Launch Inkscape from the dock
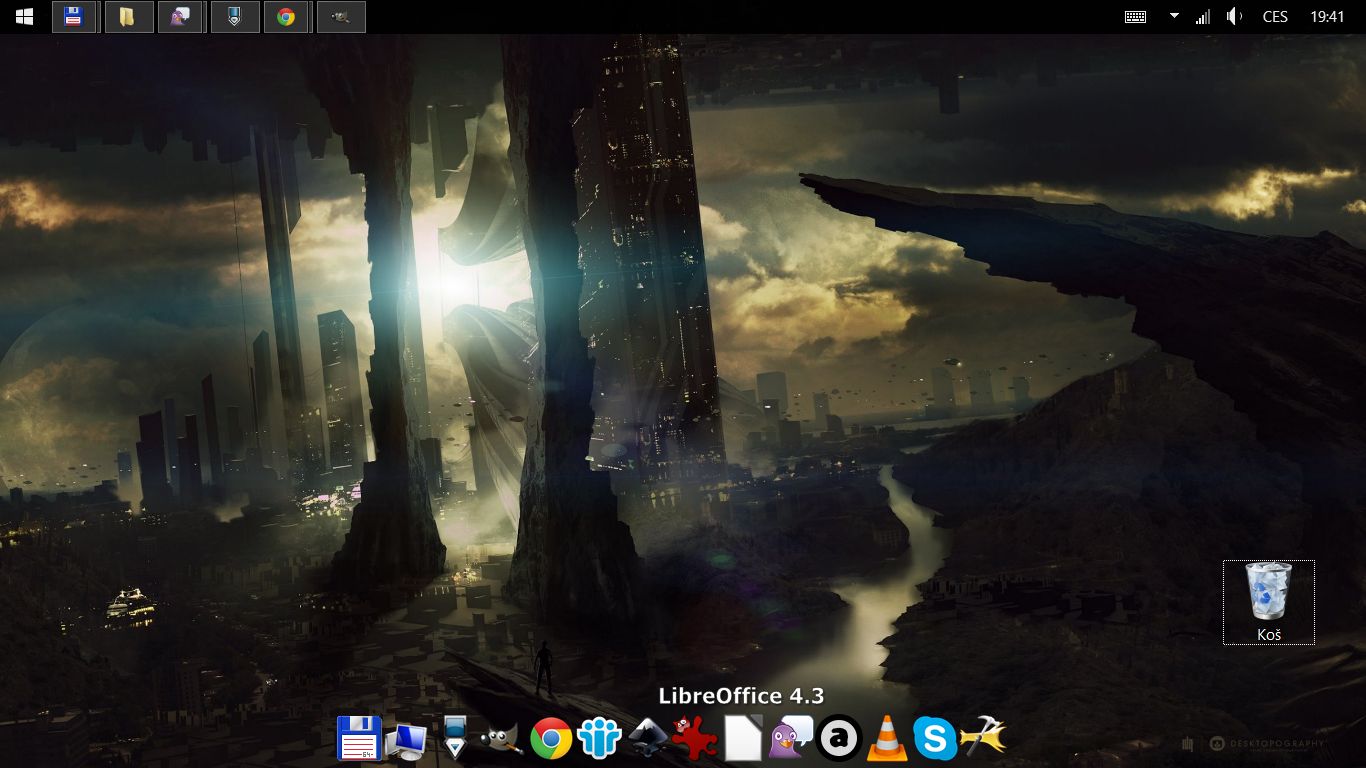This screenshot has width=1366, height=768. click(x=648, y=739)
